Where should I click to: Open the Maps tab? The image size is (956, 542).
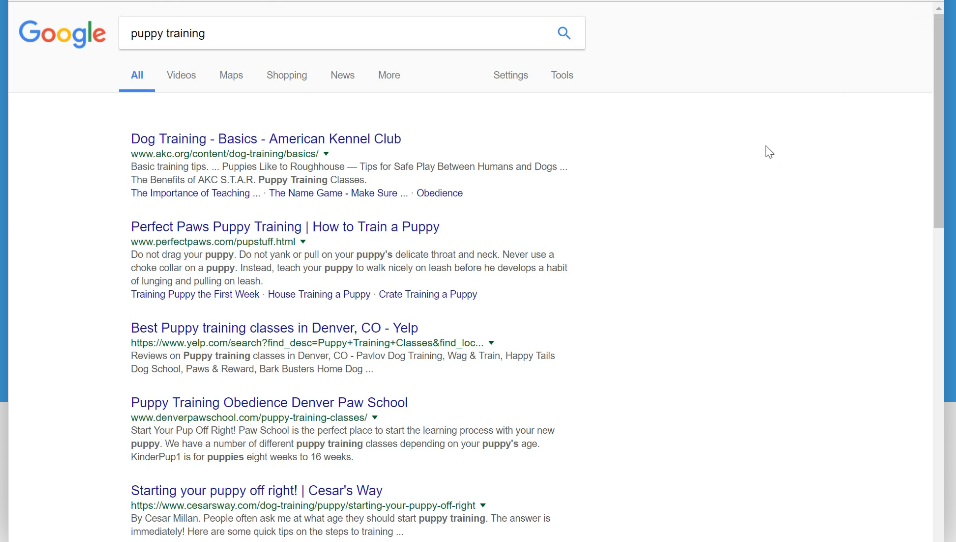pyautogui.click(x=231, y=75)
